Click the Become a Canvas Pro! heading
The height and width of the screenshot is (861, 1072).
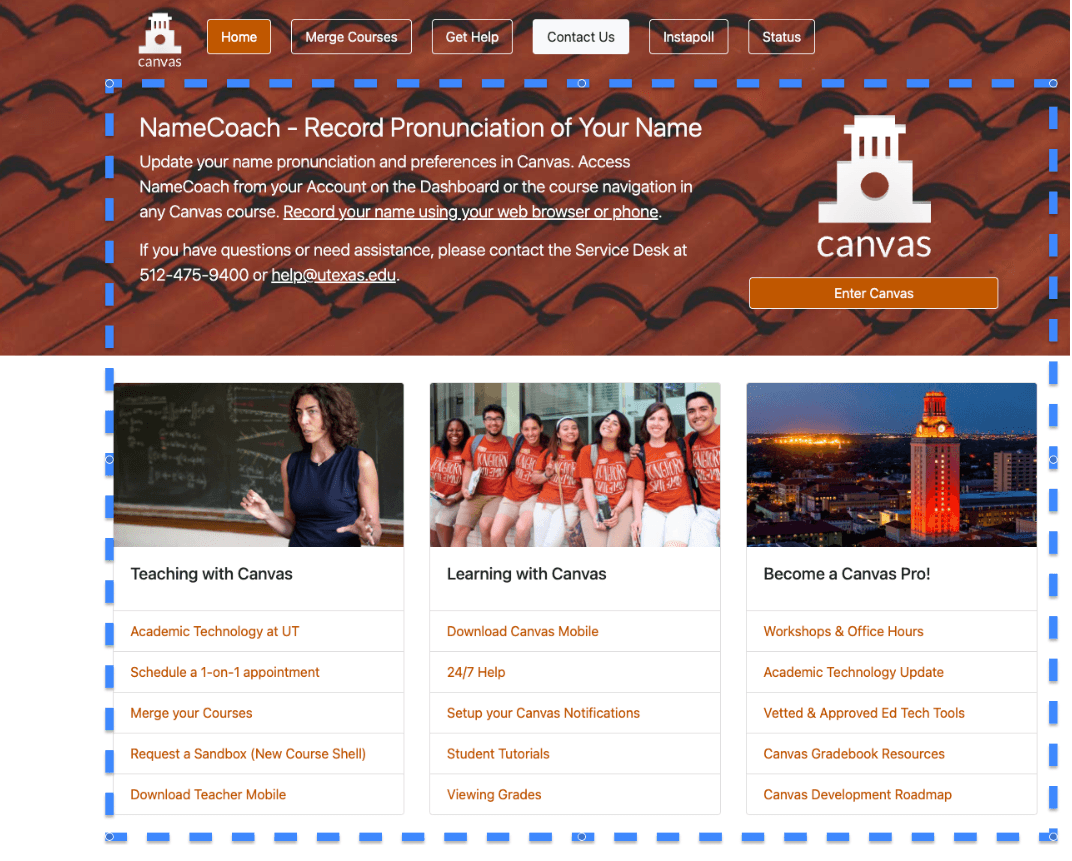point(847,574)
